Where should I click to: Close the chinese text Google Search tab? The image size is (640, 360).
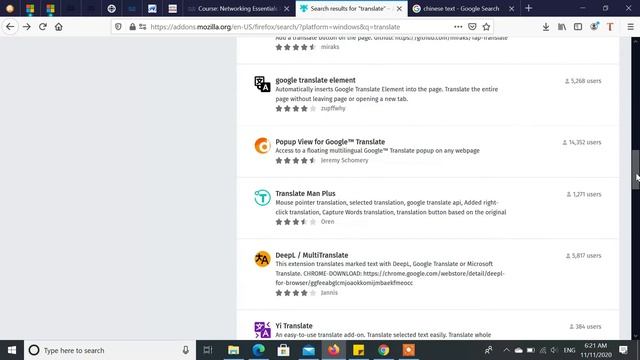tap(511, 9)
